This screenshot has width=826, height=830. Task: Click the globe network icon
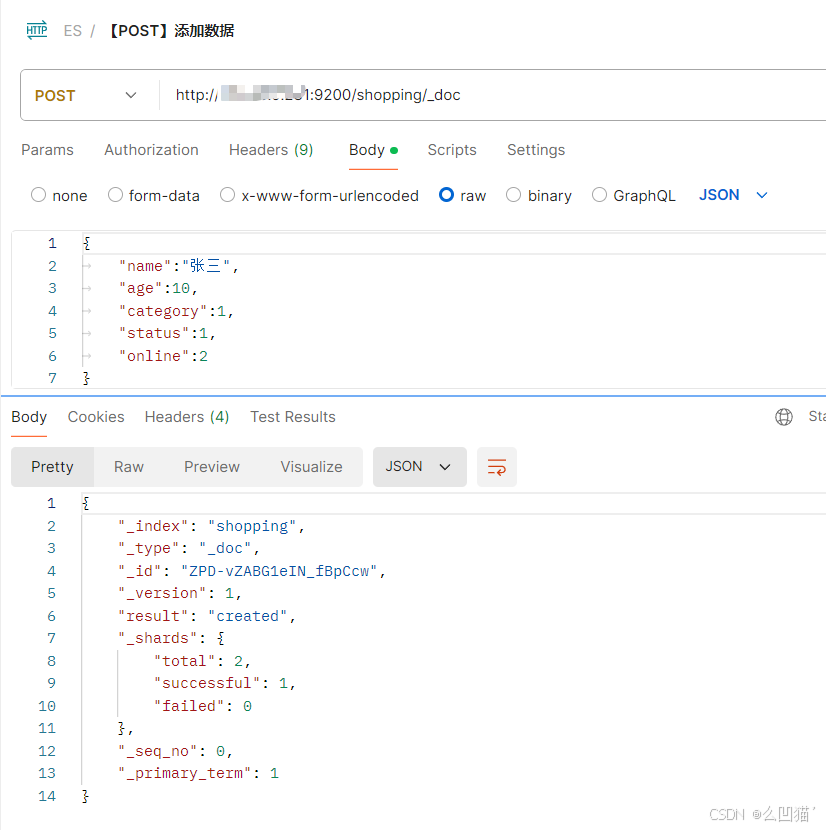(x=784, y=417)
